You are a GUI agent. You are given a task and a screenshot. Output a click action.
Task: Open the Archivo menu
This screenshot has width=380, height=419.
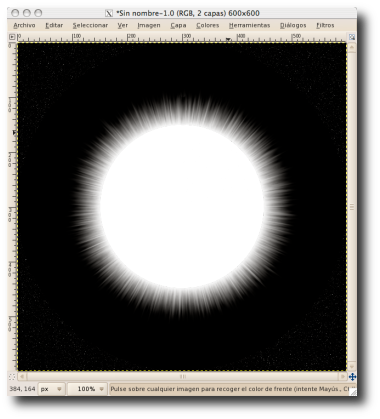(x=24, y=25)
